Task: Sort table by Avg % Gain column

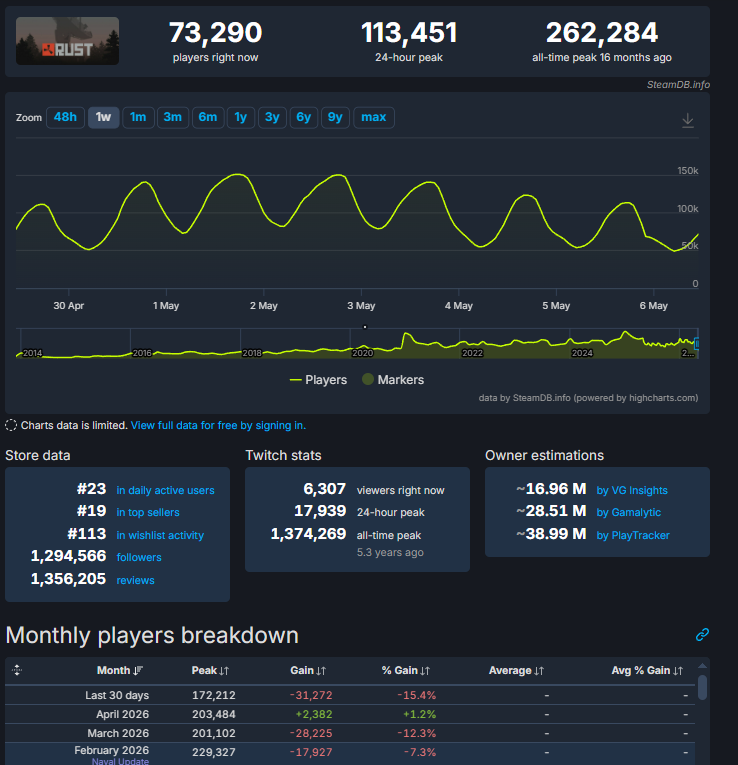Action: pyautogui.click(x=647, y=670)
